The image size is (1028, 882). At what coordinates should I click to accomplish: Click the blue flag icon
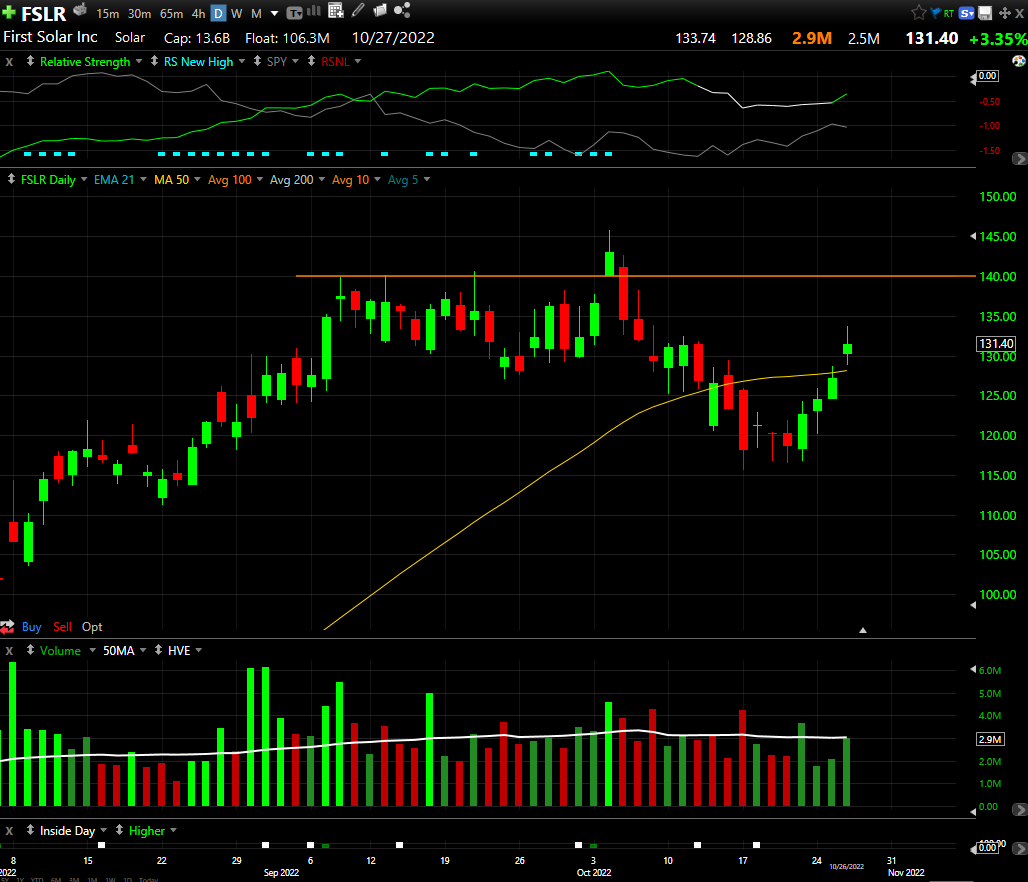click(x=936, y=12)
